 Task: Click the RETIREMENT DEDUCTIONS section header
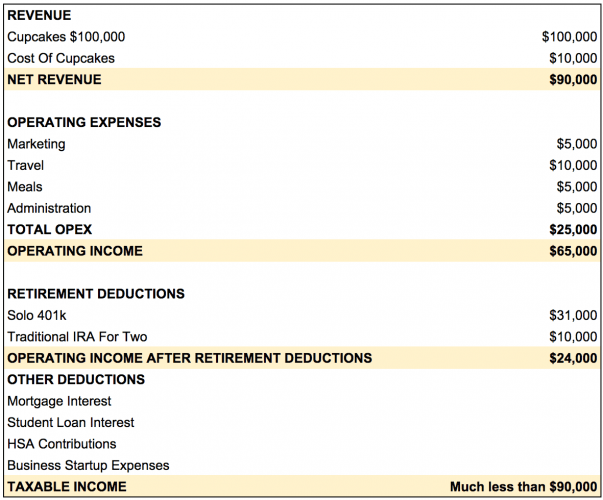[96, 294]
